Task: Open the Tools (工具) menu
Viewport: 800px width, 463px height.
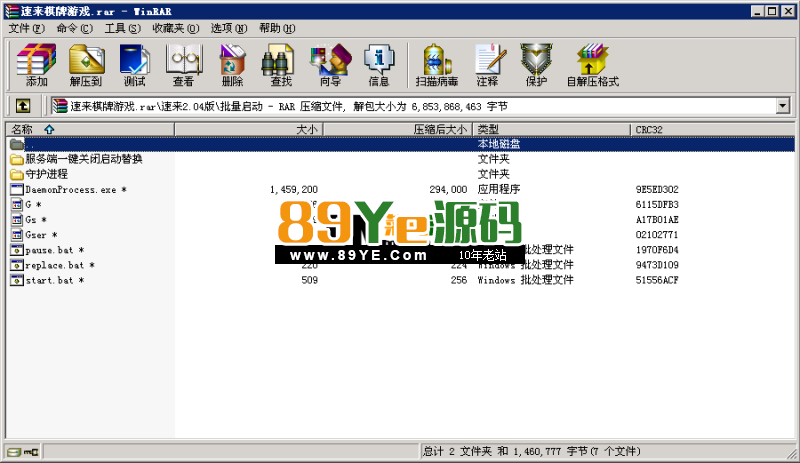Action: coord(122,28)
